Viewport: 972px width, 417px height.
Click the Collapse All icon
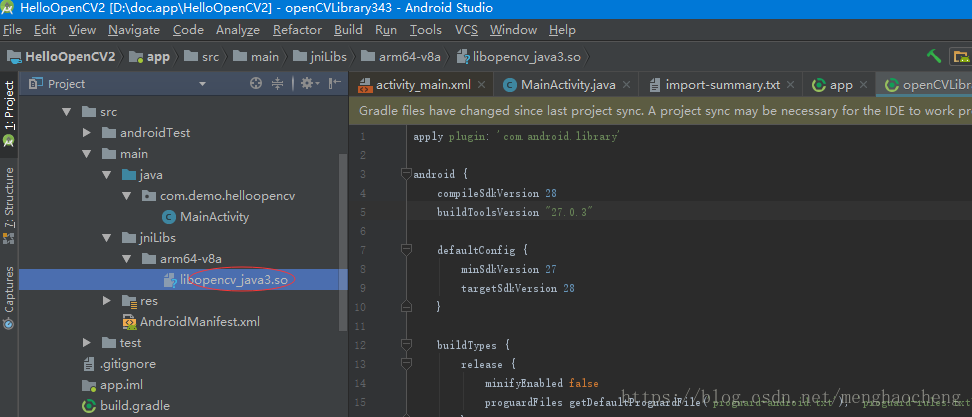(278, 83)
